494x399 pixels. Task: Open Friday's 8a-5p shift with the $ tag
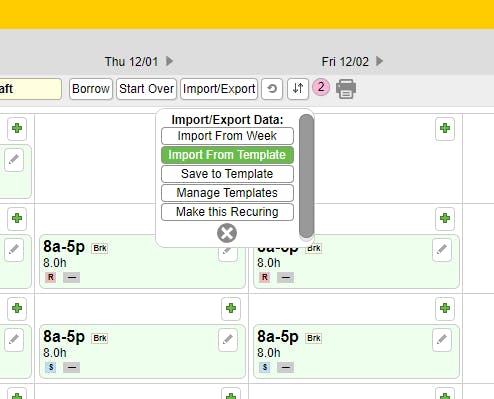click(x=356, y=352)
